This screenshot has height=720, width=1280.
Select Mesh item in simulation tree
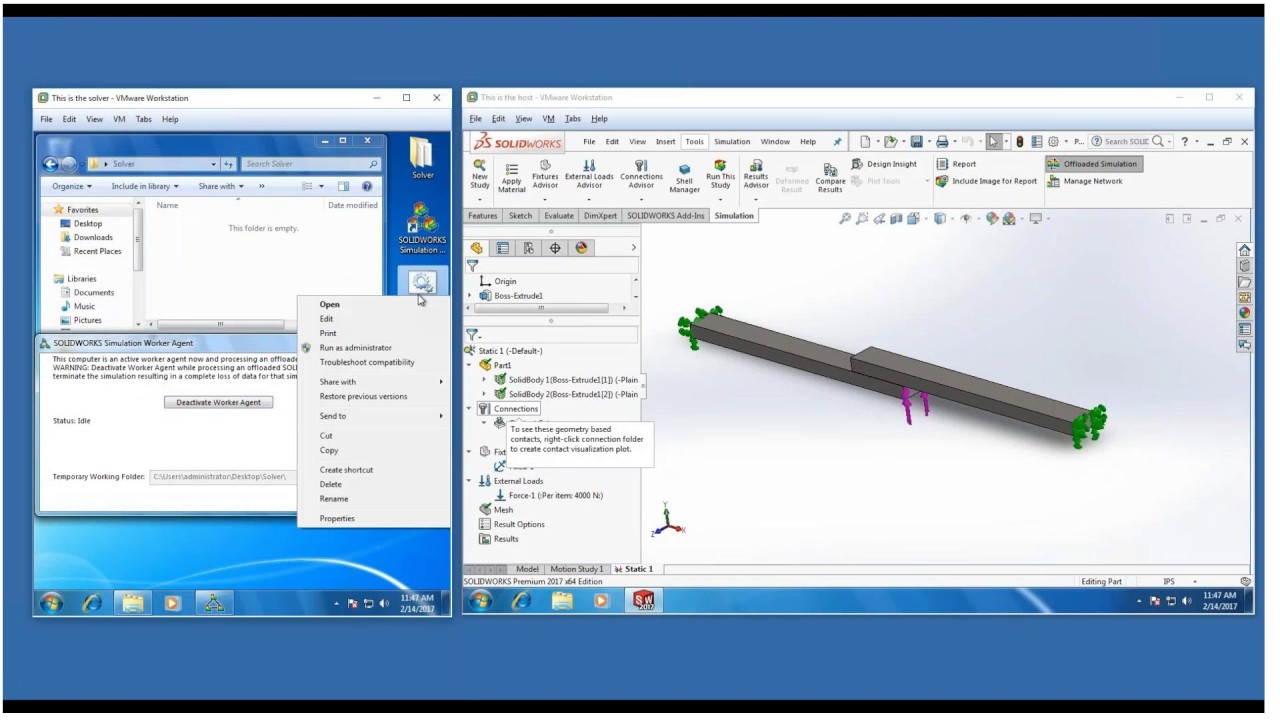[496, 510]
